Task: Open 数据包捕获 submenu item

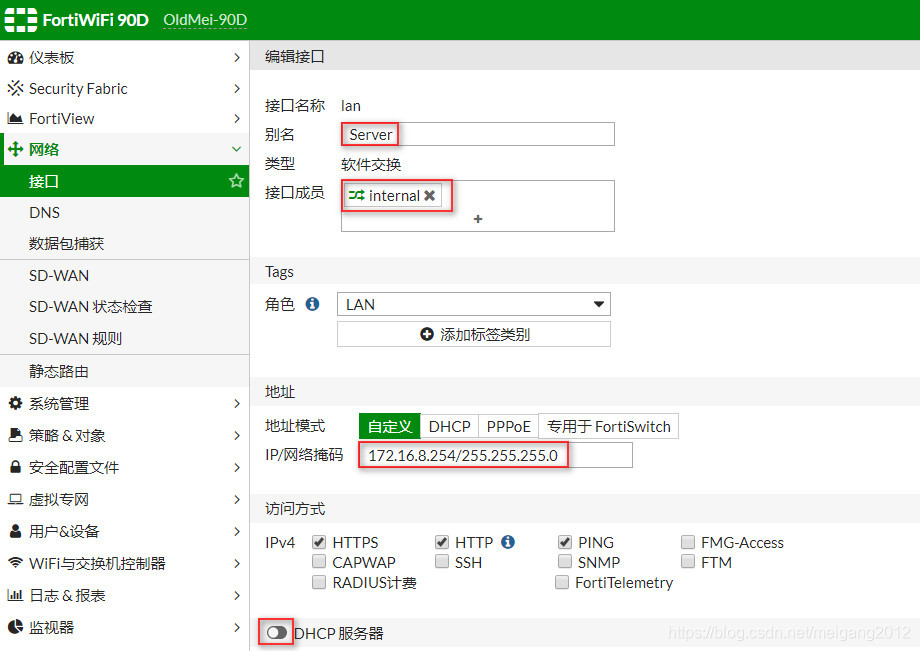Action: pyautogui.click(x=124, y=243)
